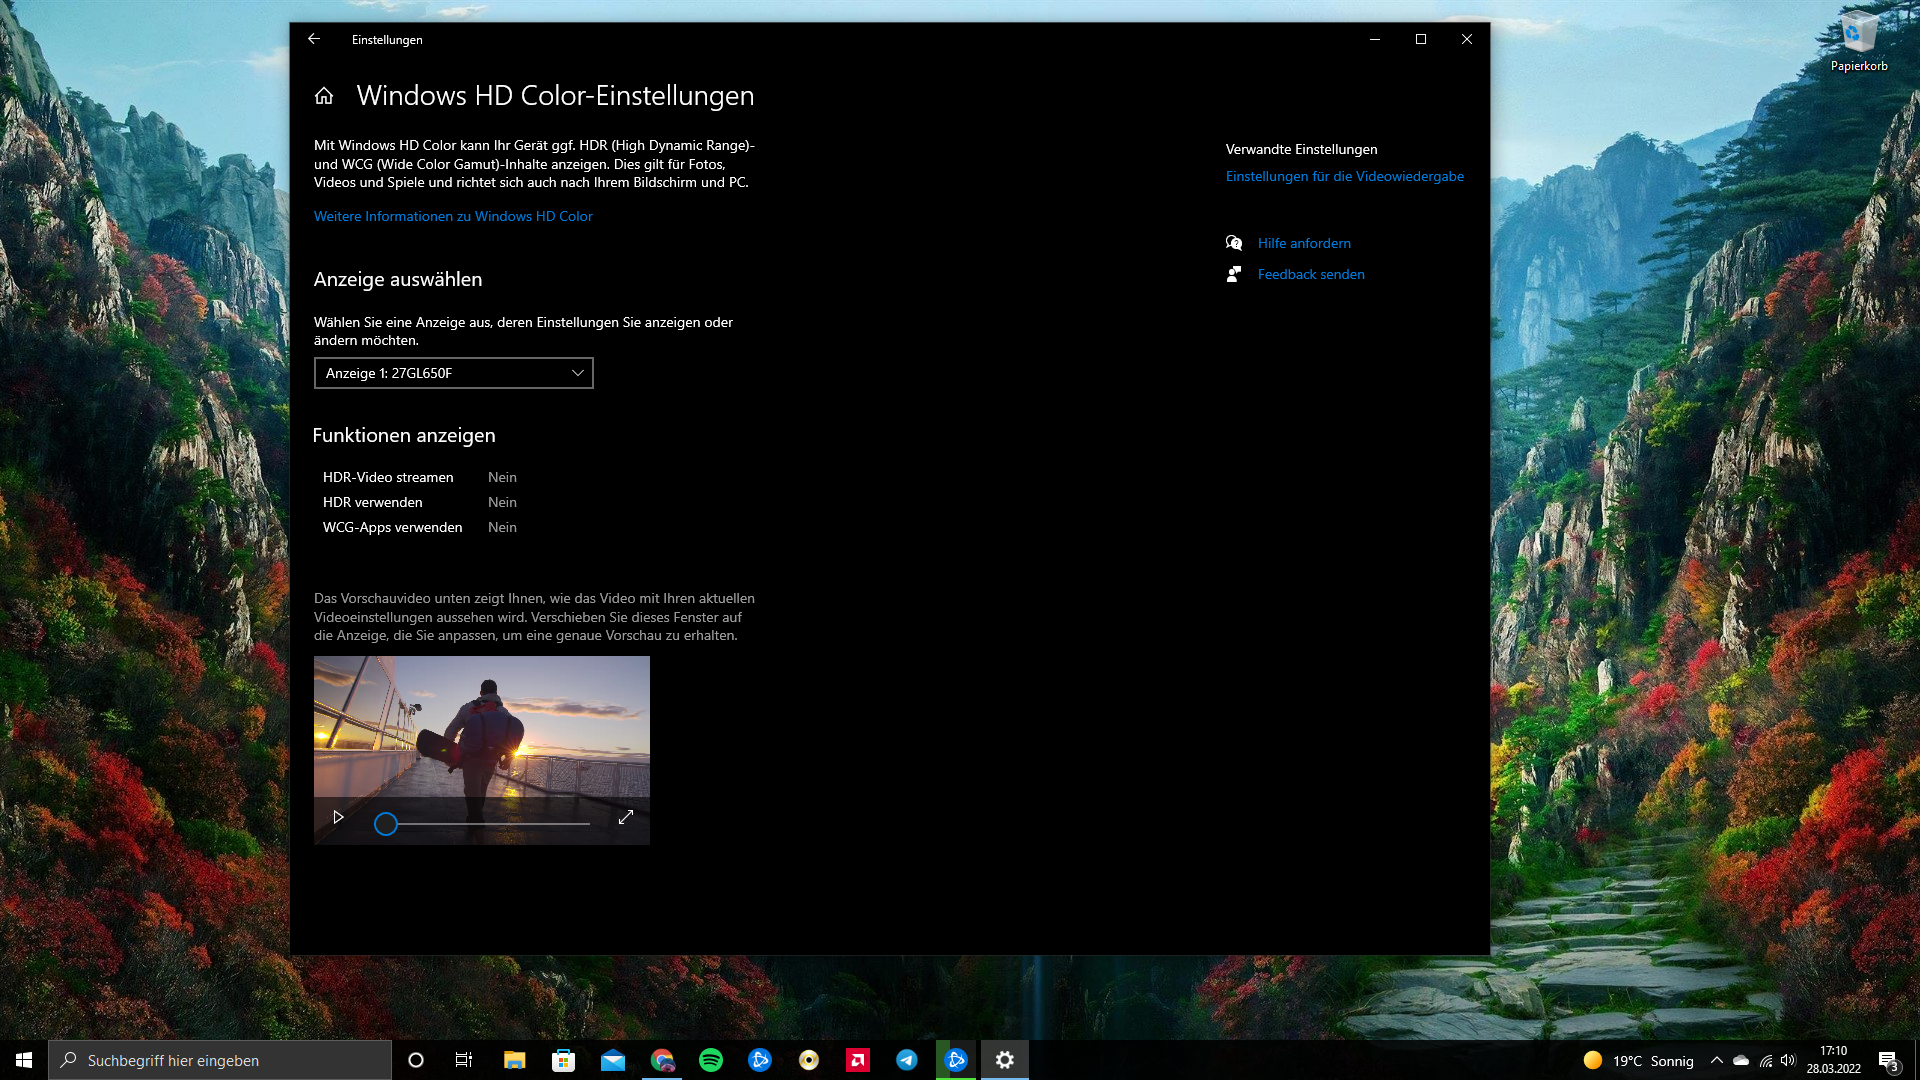Open the Mail app in taskbar
The width and height of the screenshot is (1920, 1080).
pos(613,1060)
